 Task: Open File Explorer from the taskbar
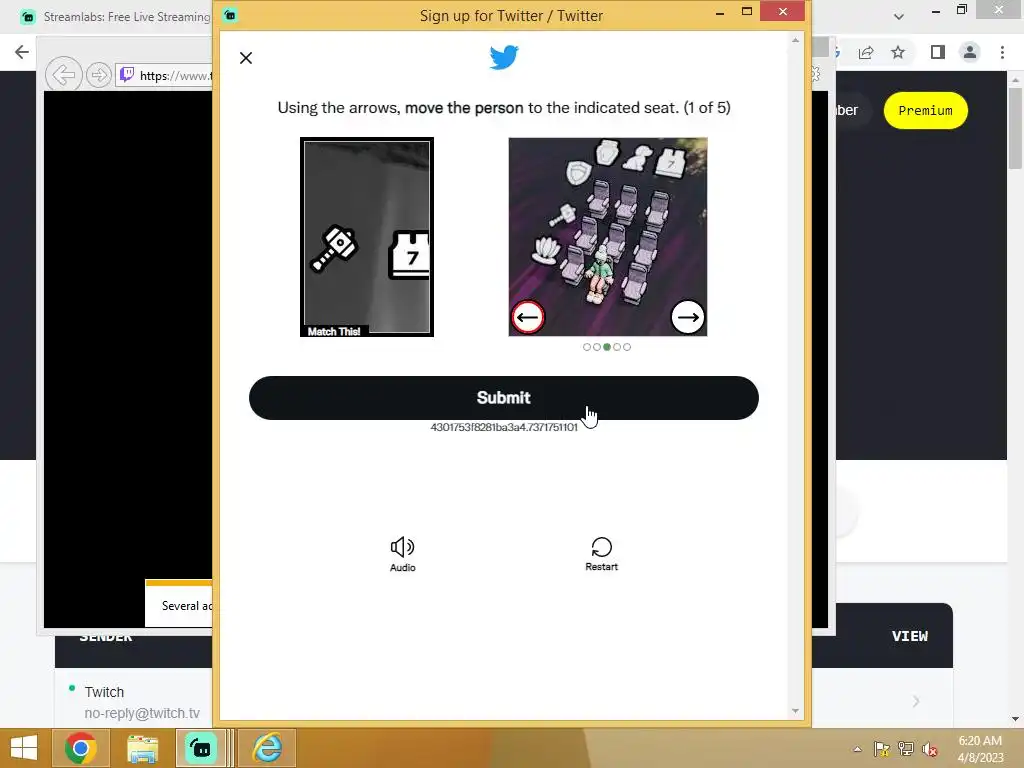point(142,748)
